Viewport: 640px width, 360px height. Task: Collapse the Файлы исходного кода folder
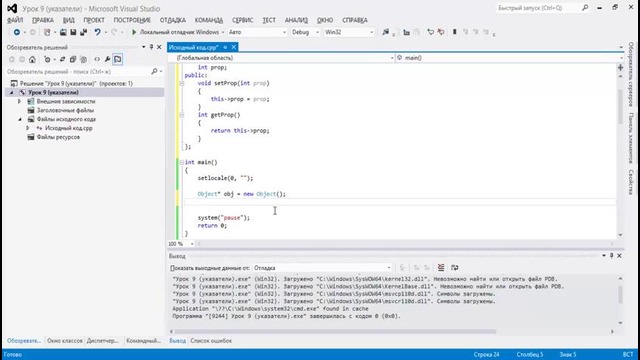(x=20, y=119)
